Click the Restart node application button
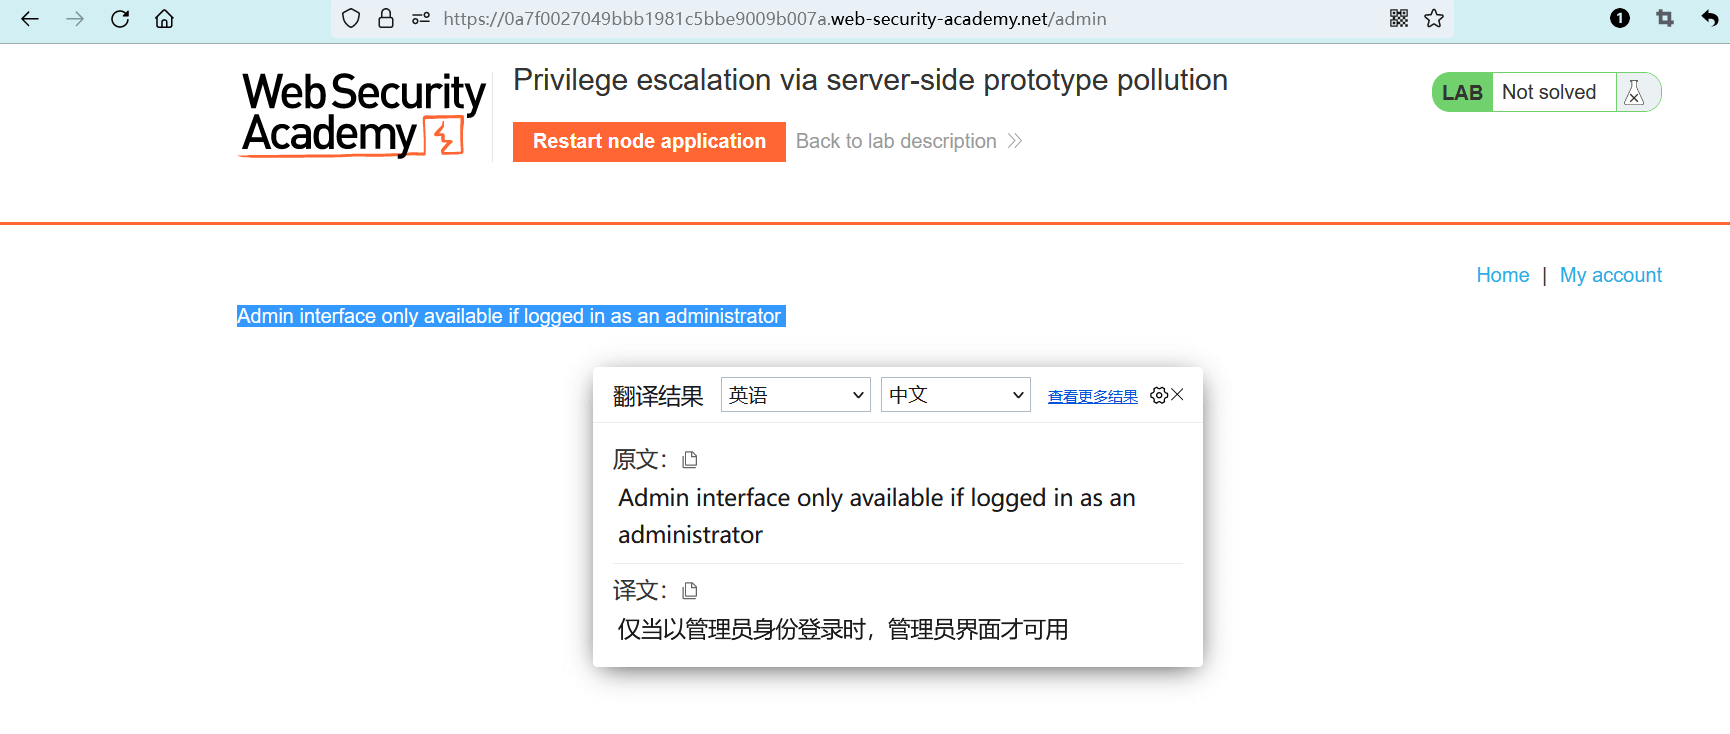1730x734 pixels. [x=649, y=142]
